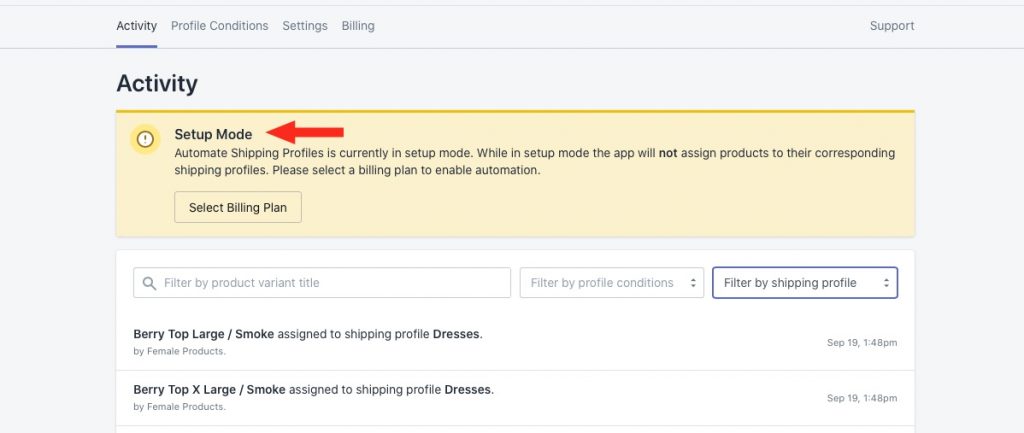This screenshot has width=1024, height=433.
Task: Click the Setup Mode warning exclamation icon
Action: pyautogui.click(x=145, y=139)
